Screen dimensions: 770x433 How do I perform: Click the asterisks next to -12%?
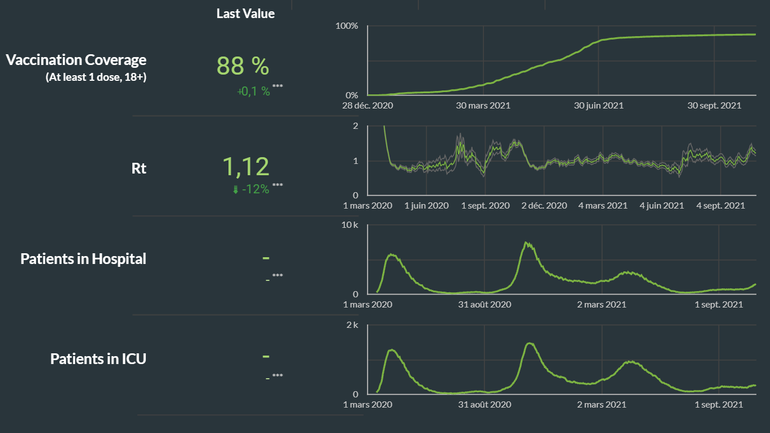[x=277, y=186]
